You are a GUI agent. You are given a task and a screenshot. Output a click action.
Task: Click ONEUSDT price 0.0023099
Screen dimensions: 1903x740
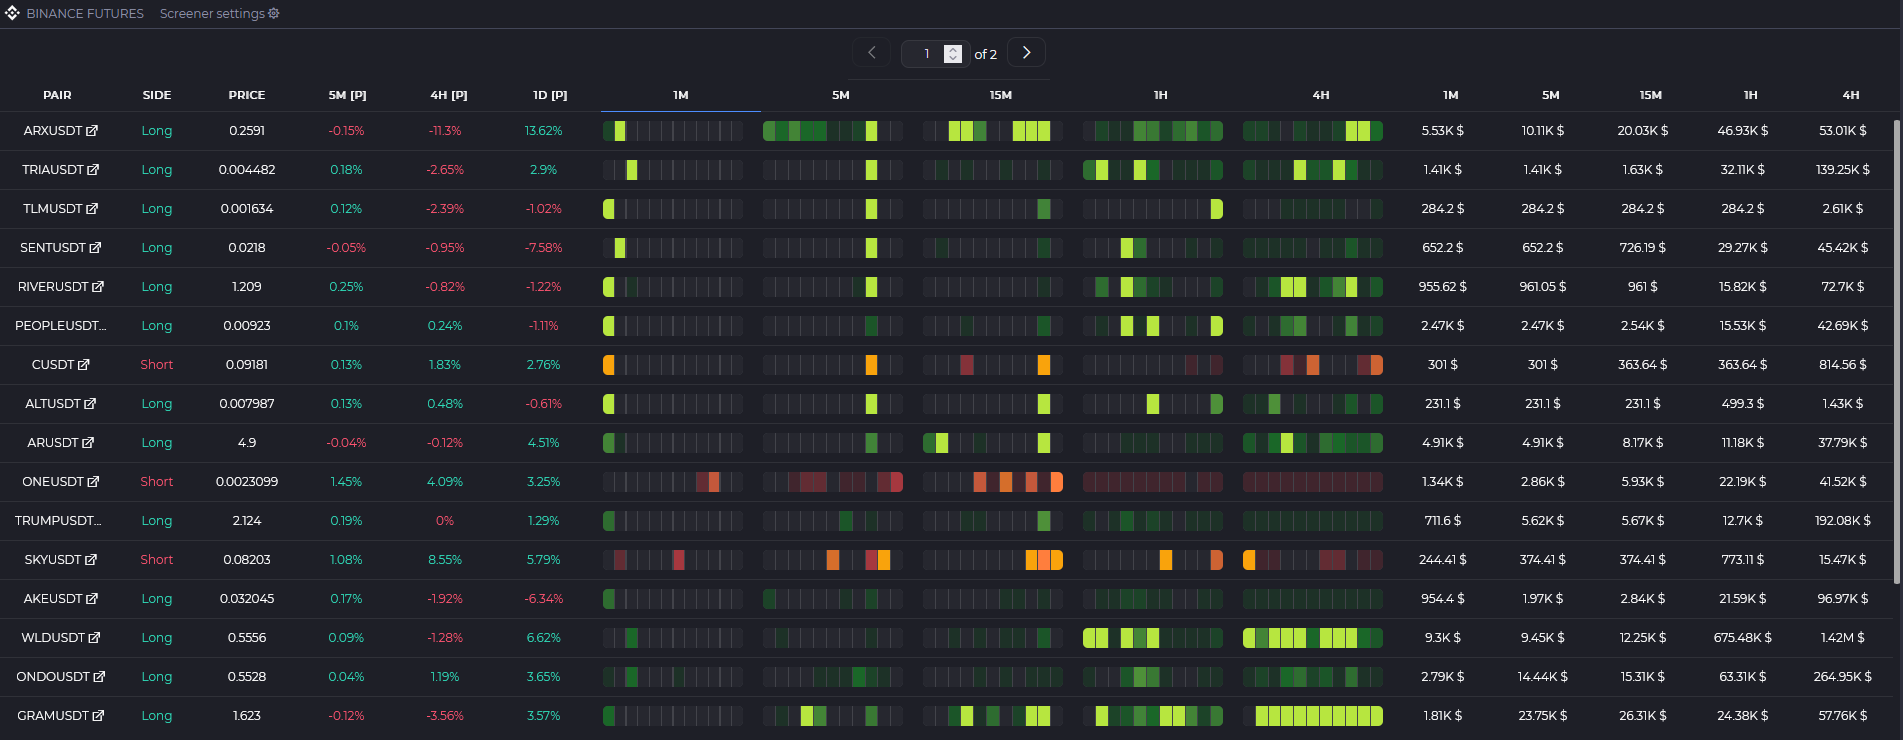247,482
